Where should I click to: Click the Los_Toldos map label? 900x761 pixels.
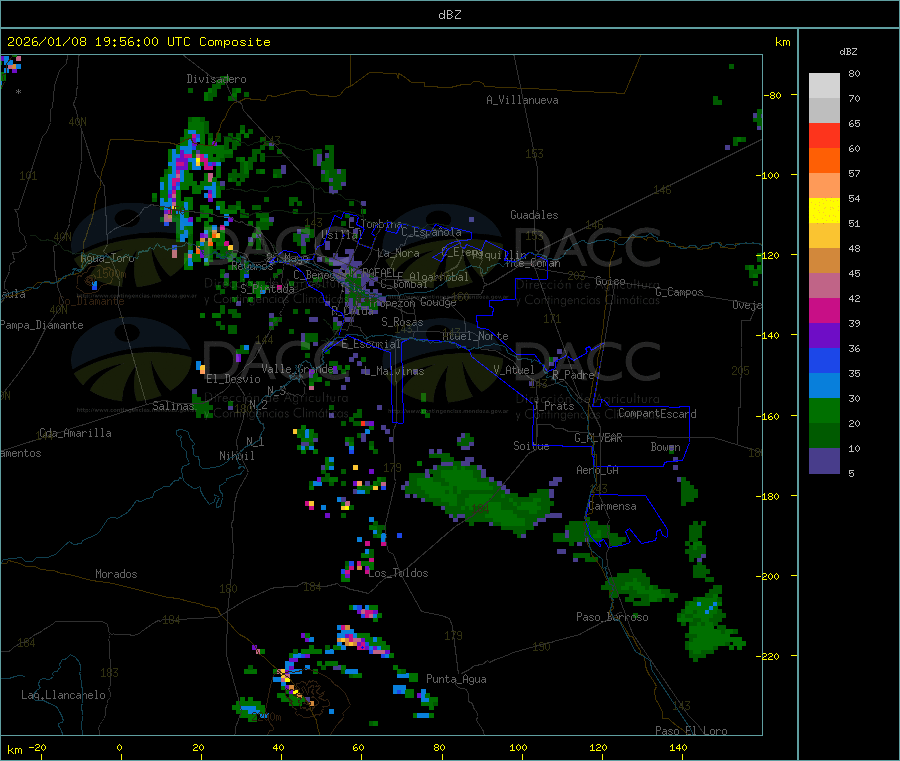[398, 573]
